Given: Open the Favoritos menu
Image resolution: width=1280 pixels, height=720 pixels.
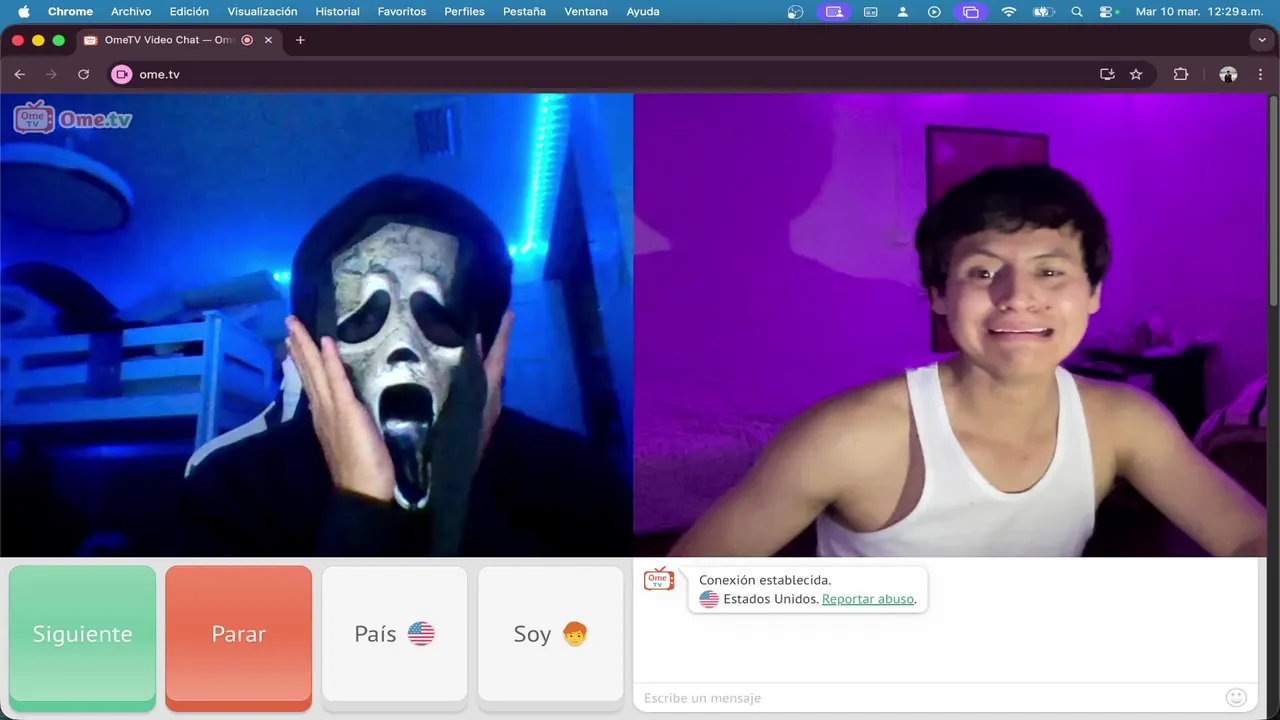Looking at the screenshot, I should [402, 12].
